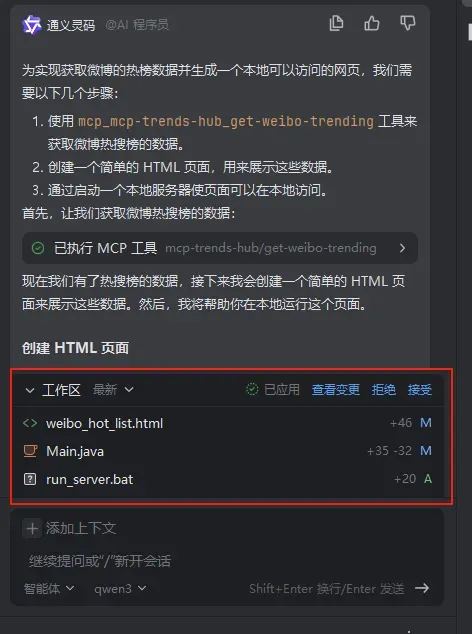Expand the executed MCP tool details chevron
The width and height of the screenshot is (472, 634).
[x=402, y=248]
